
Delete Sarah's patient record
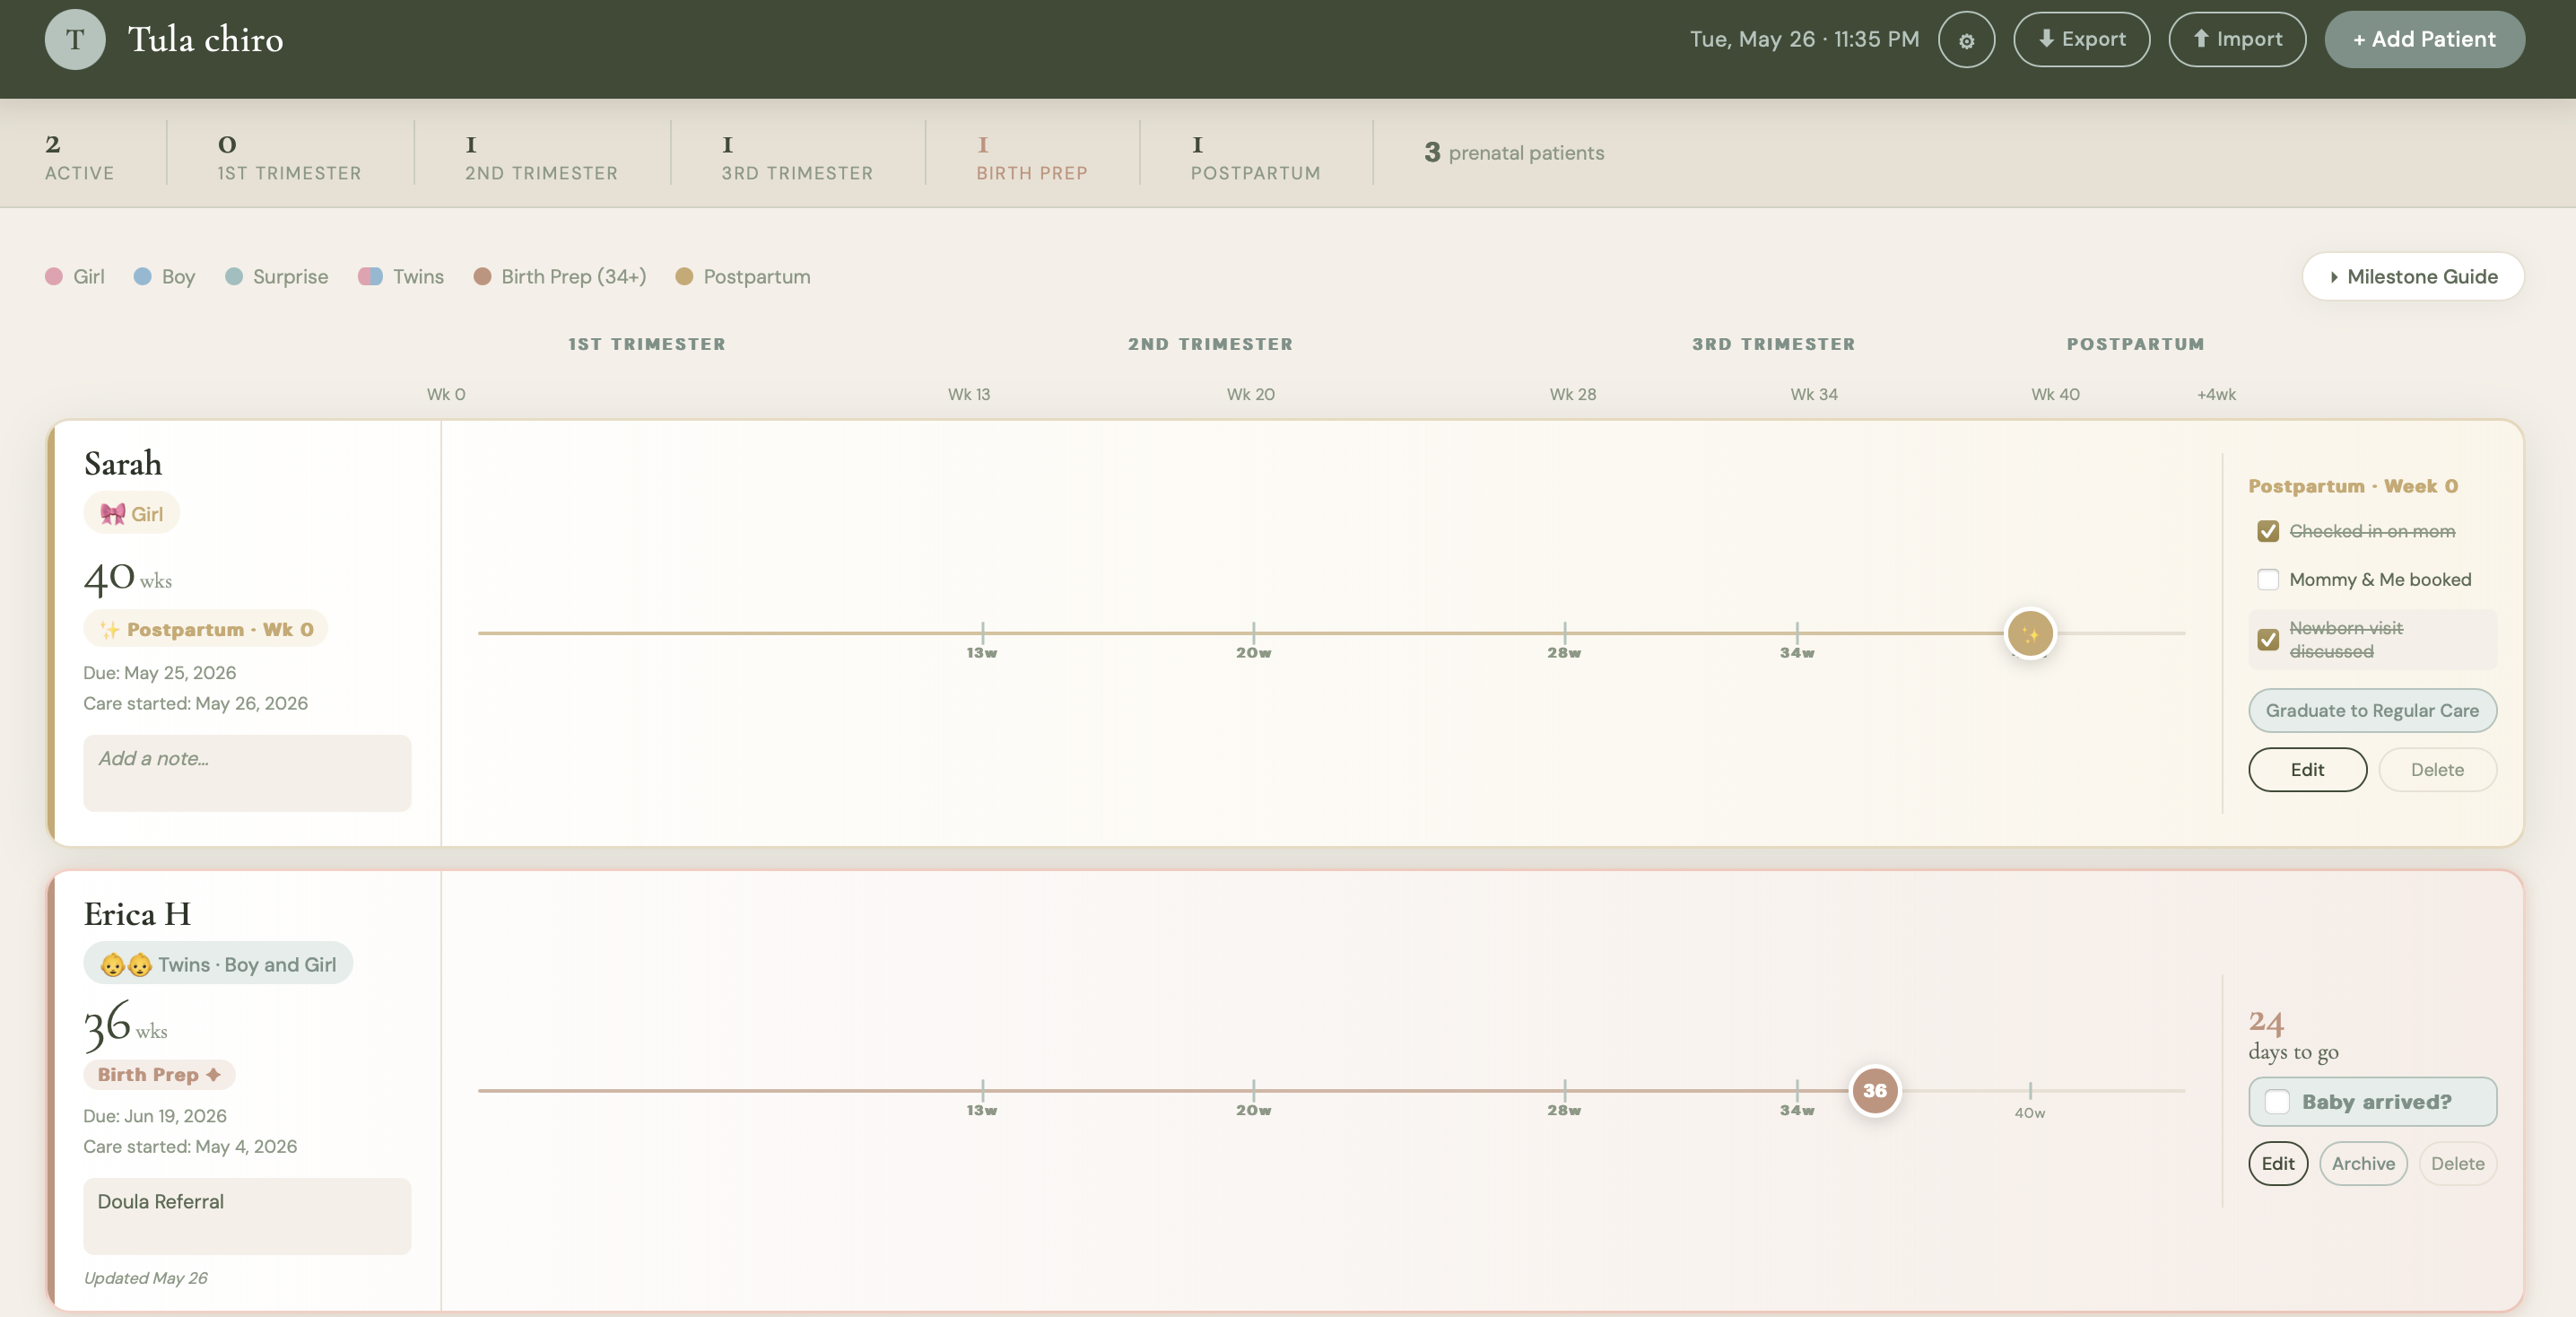(2437, 770)
